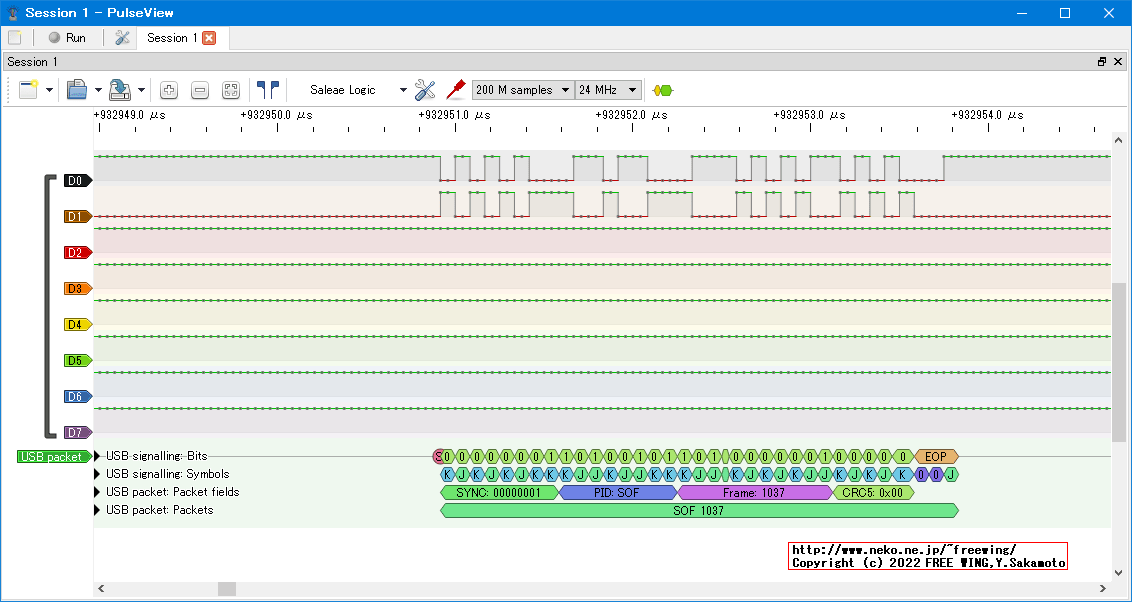Open the Saleae Logic device dropdown
The image size is (1132, 602).
(357, 90)
